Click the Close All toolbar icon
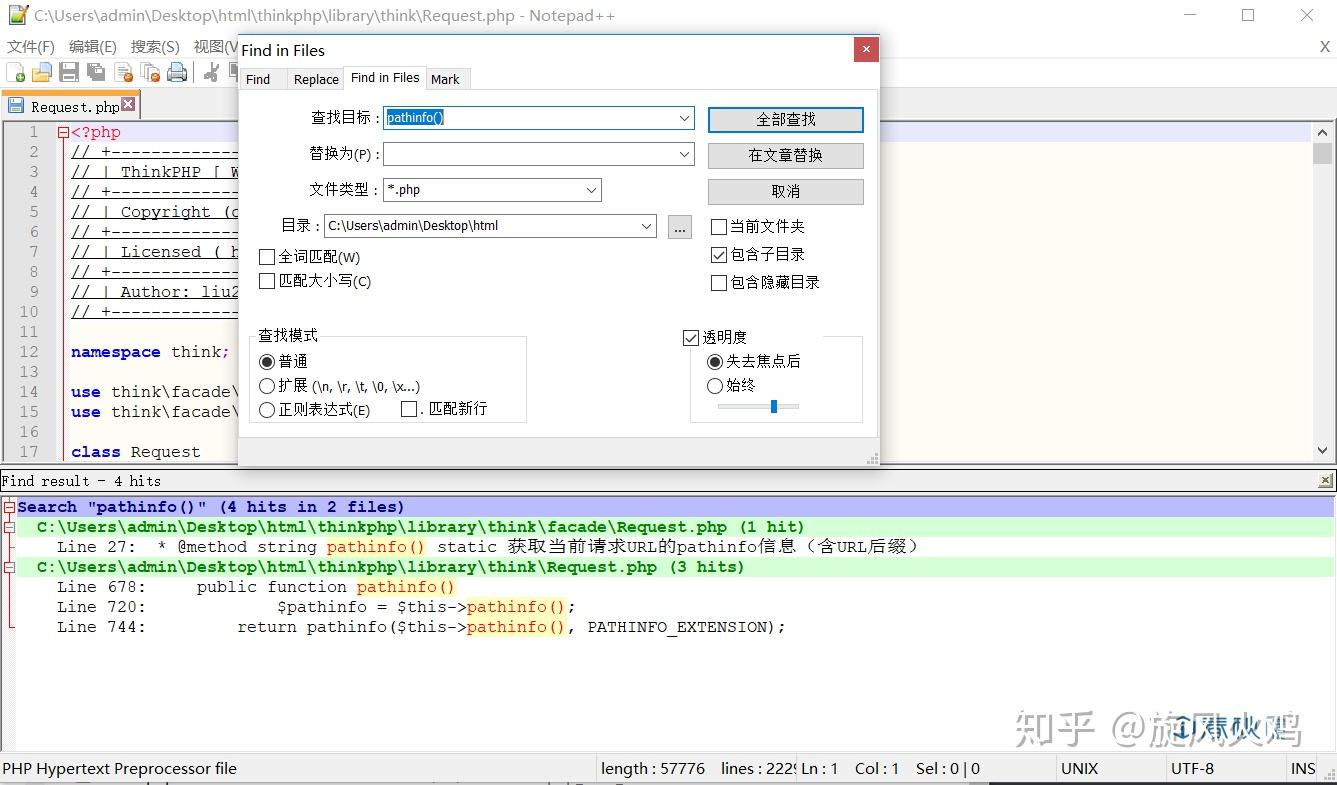 coord(150,72)
